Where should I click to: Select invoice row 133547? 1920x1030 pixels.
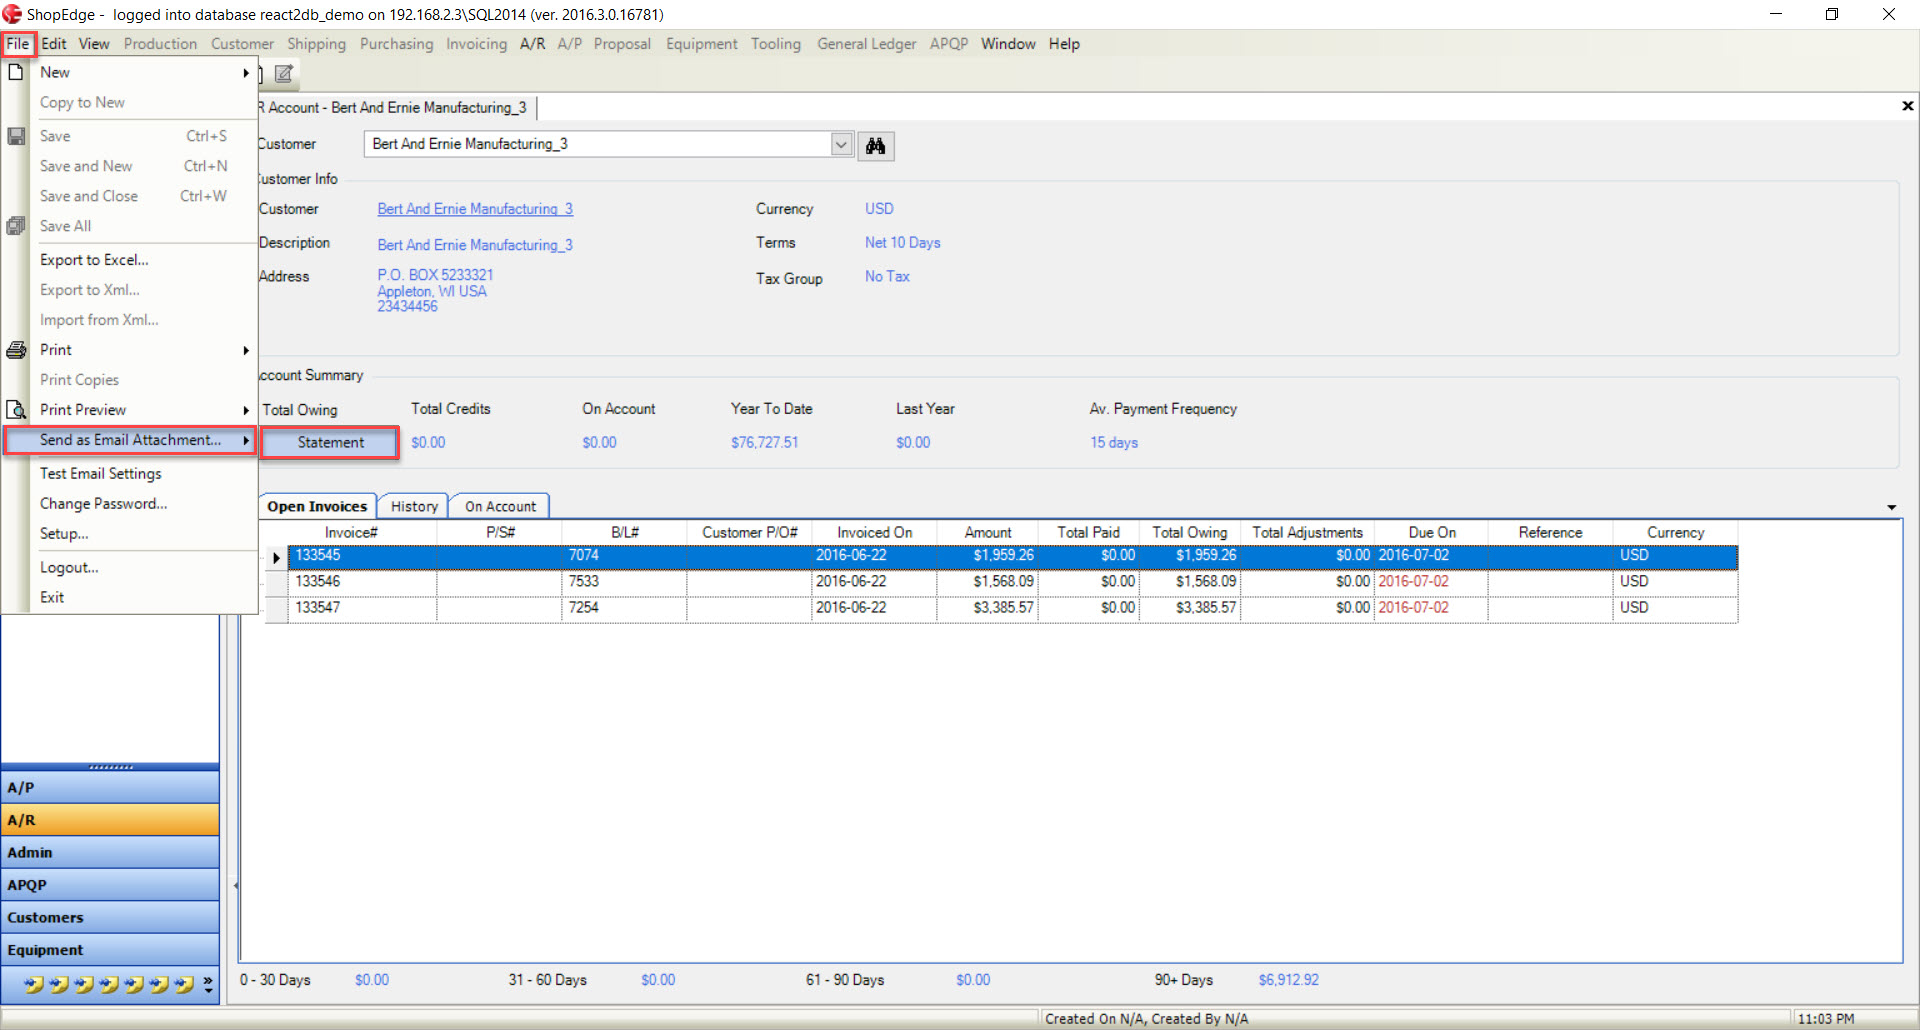click(x=1012, y=608)
